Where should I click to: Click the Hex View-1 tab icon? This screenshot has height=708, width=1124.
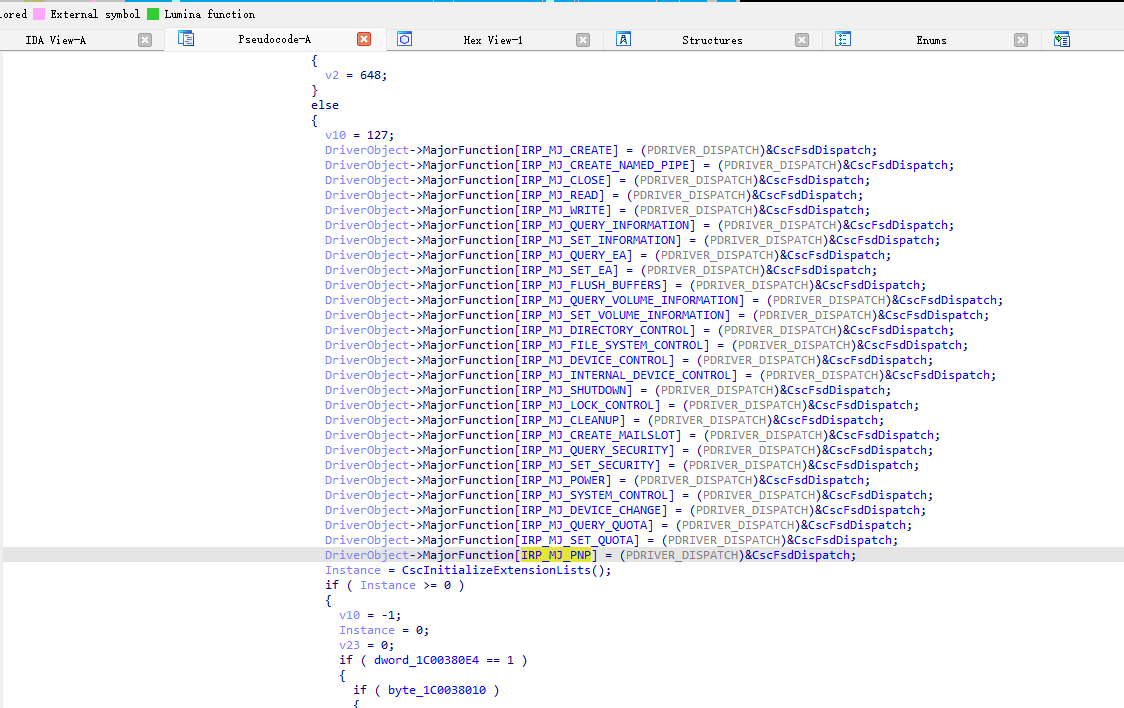[x=405, y=39]
